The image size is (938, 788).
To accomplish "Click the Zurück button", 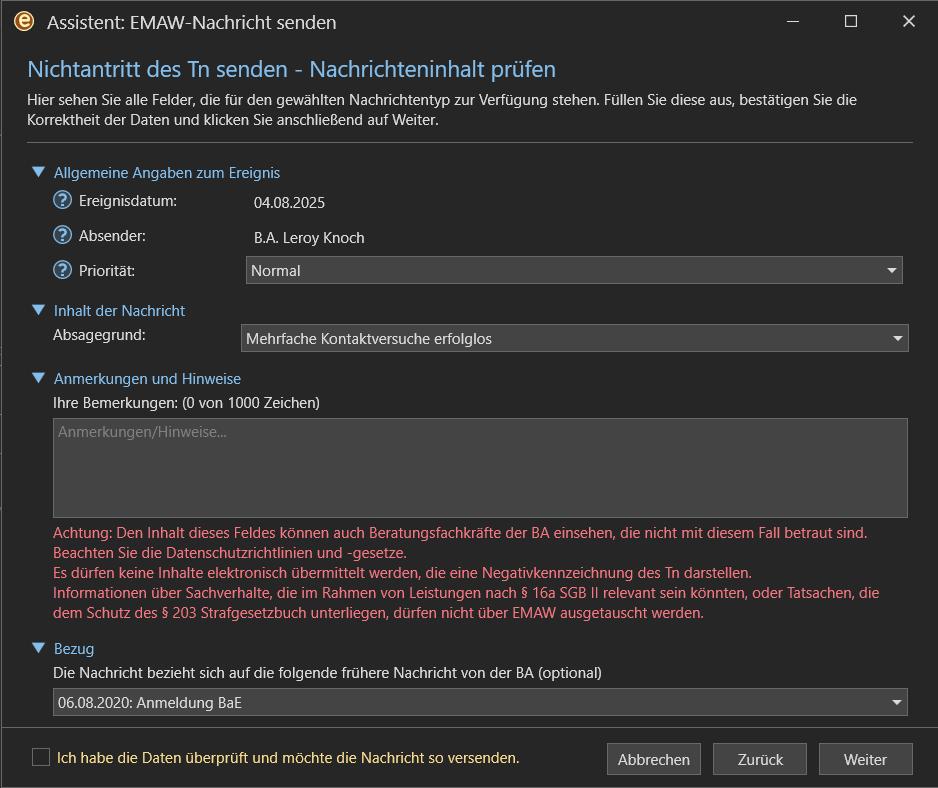I will click(760, 759).
